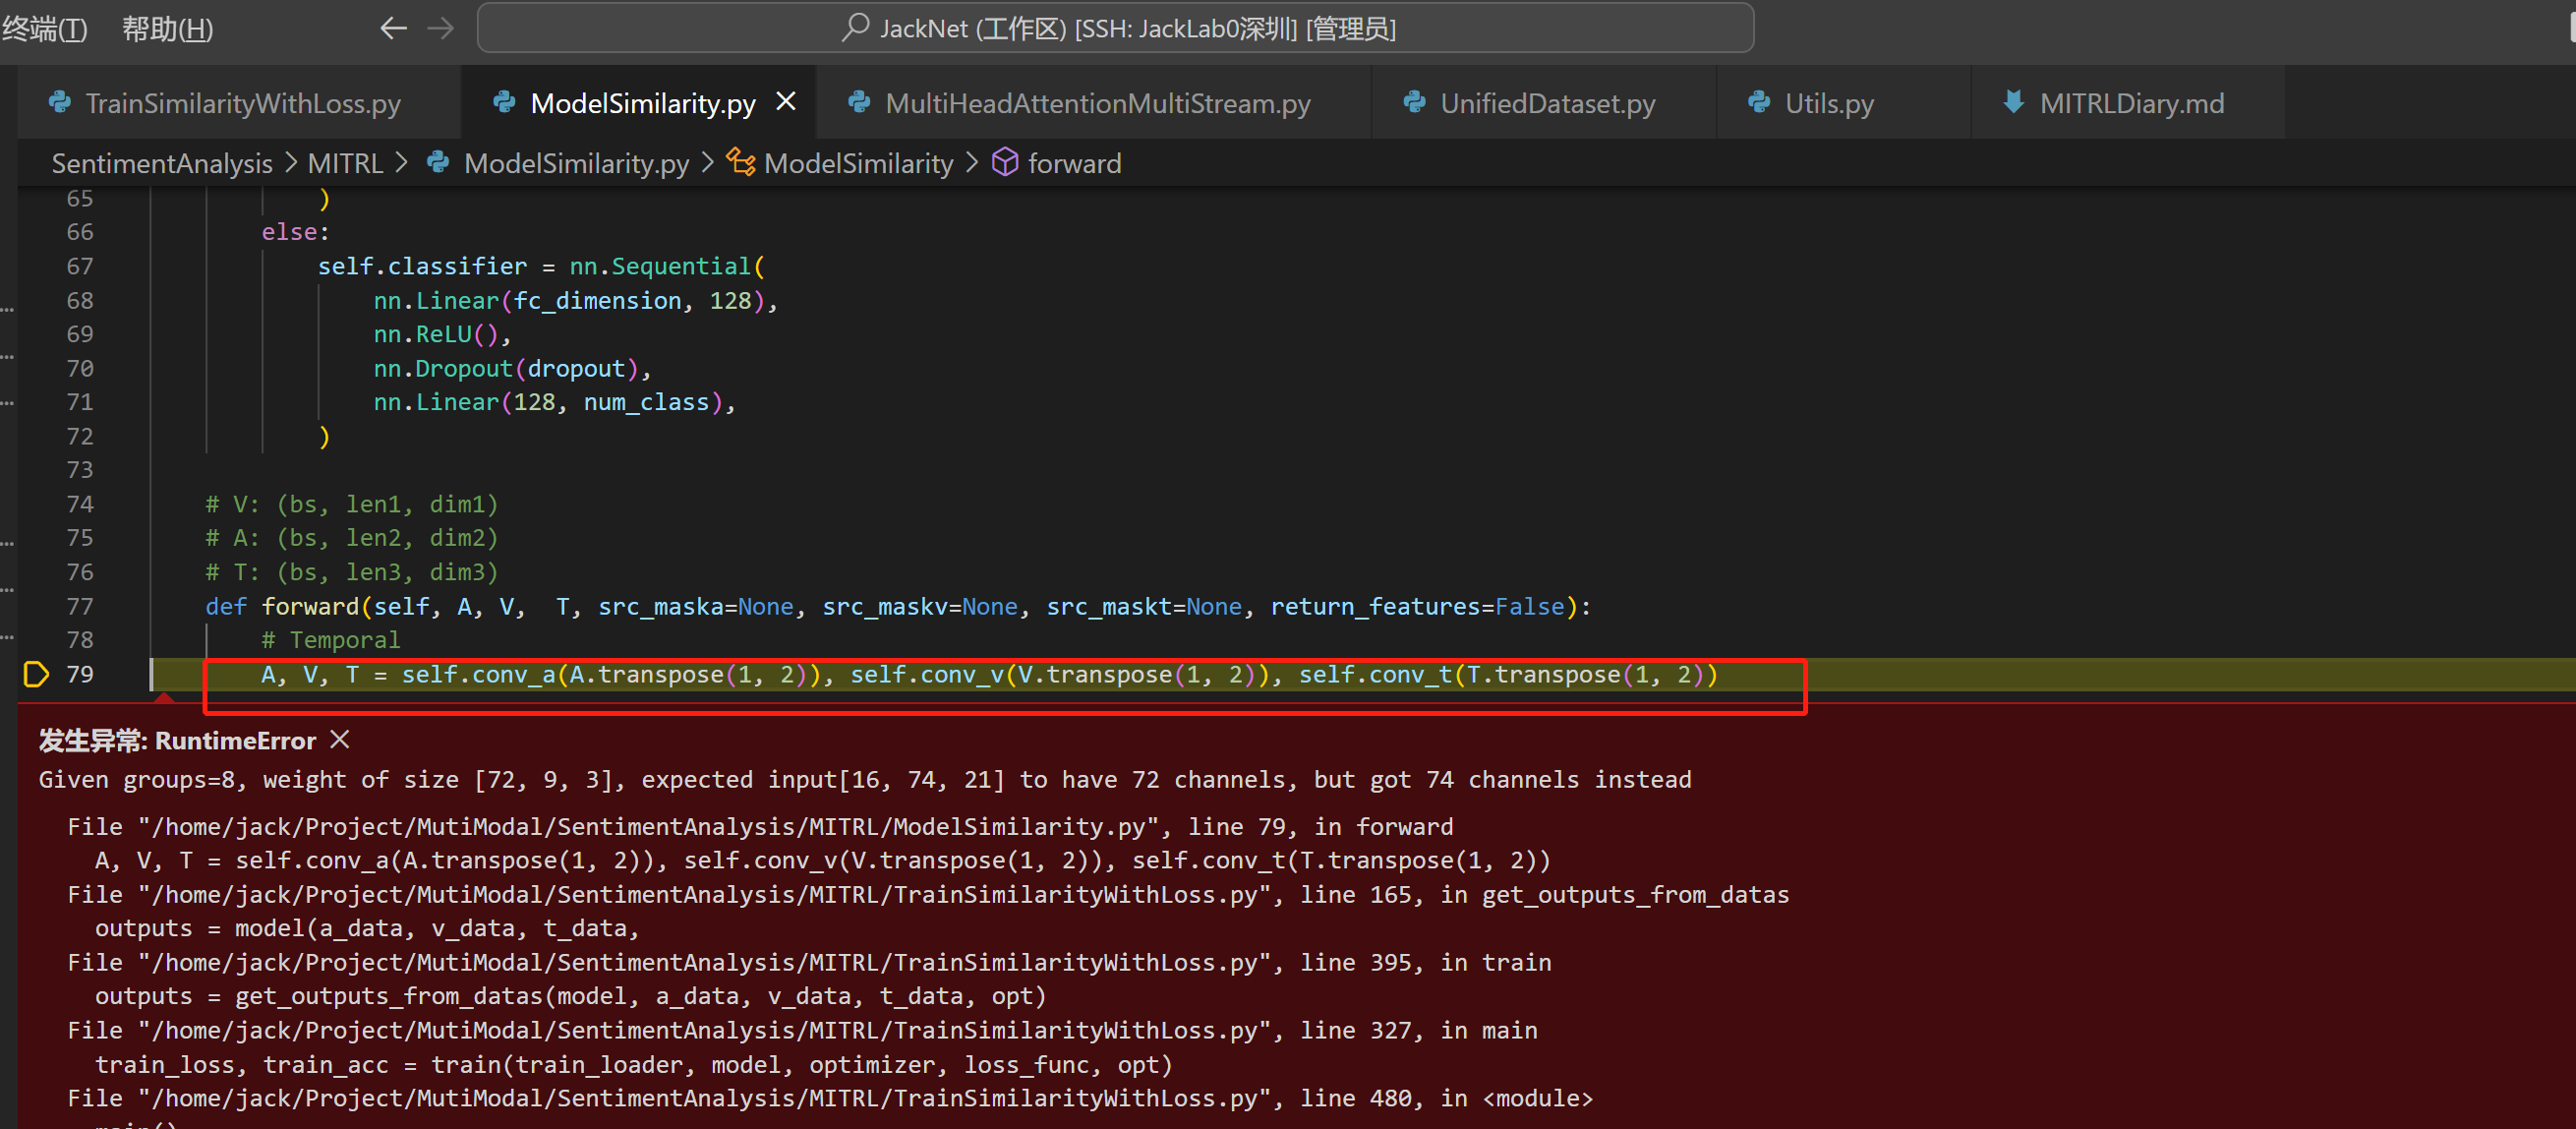Click the JackNet workspace search box
This screenshot has width=2576, height=1129.
coord(1115,28)
